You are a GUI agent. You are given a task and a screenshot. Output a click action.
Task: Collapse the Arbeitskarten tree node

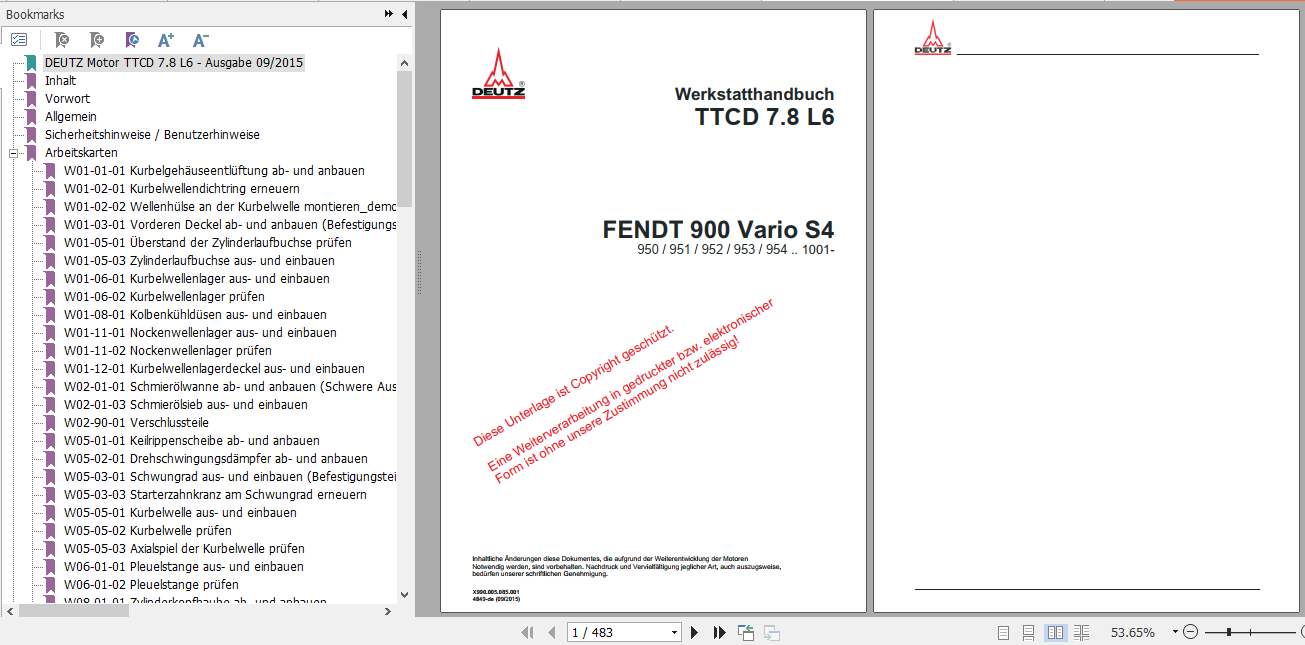click(x=14, y=153)
